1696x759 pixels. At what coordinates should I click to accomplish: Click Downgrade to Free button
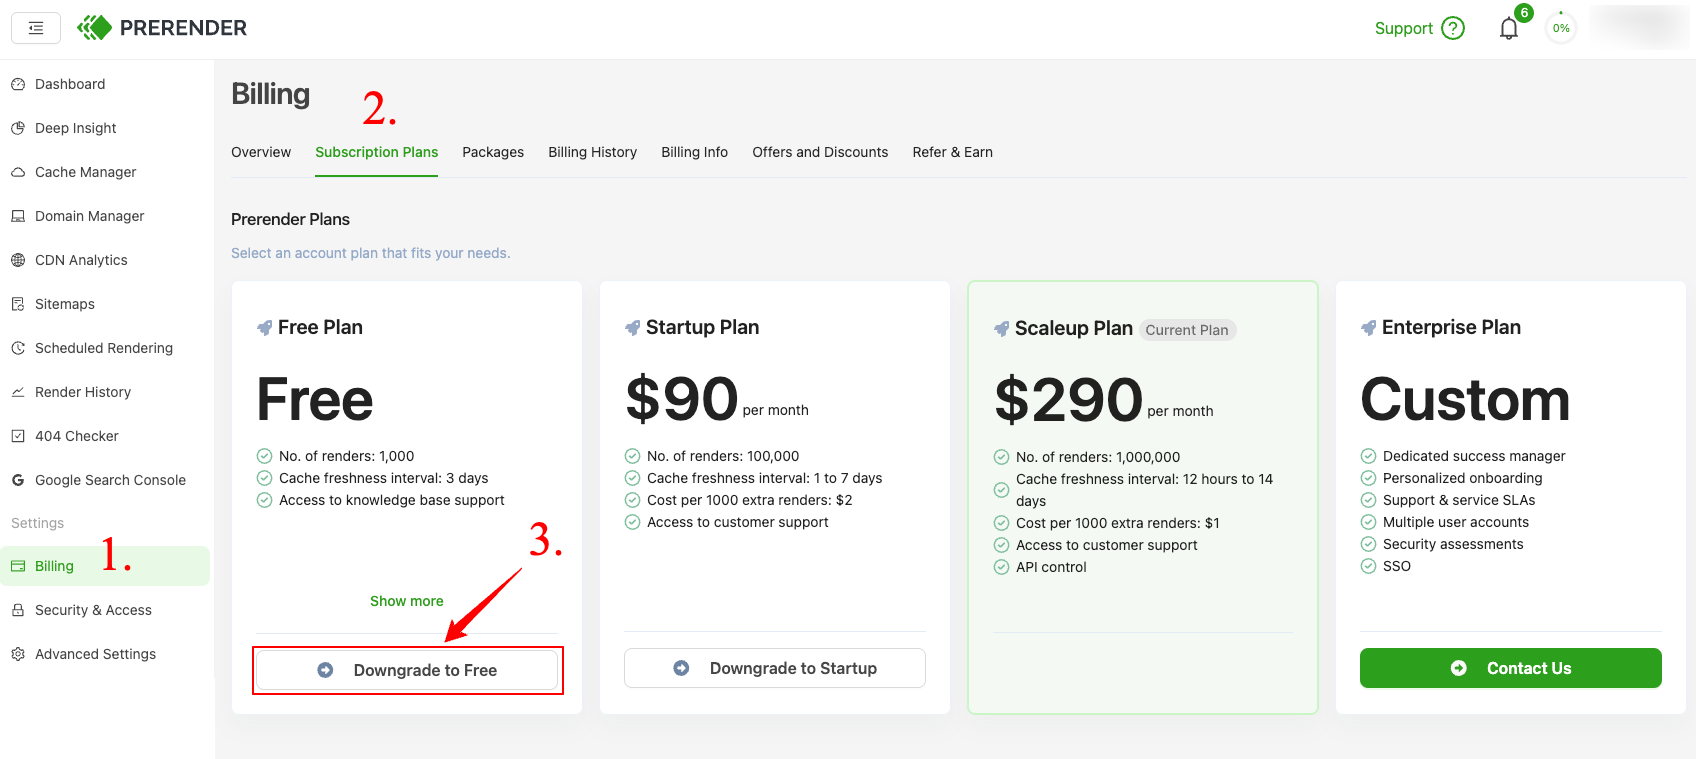click(x=407, y=670)
